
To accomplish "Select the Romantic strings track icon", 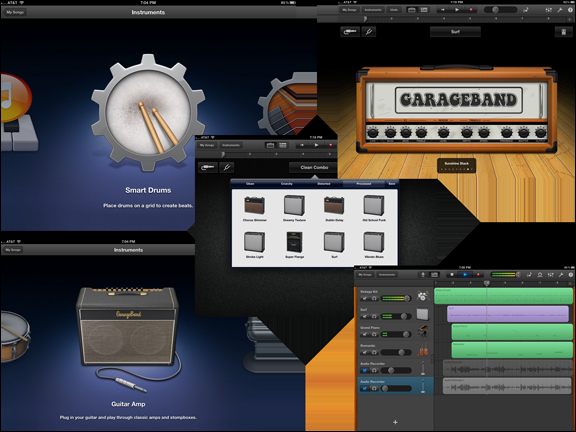I will (x=423, y=350).
